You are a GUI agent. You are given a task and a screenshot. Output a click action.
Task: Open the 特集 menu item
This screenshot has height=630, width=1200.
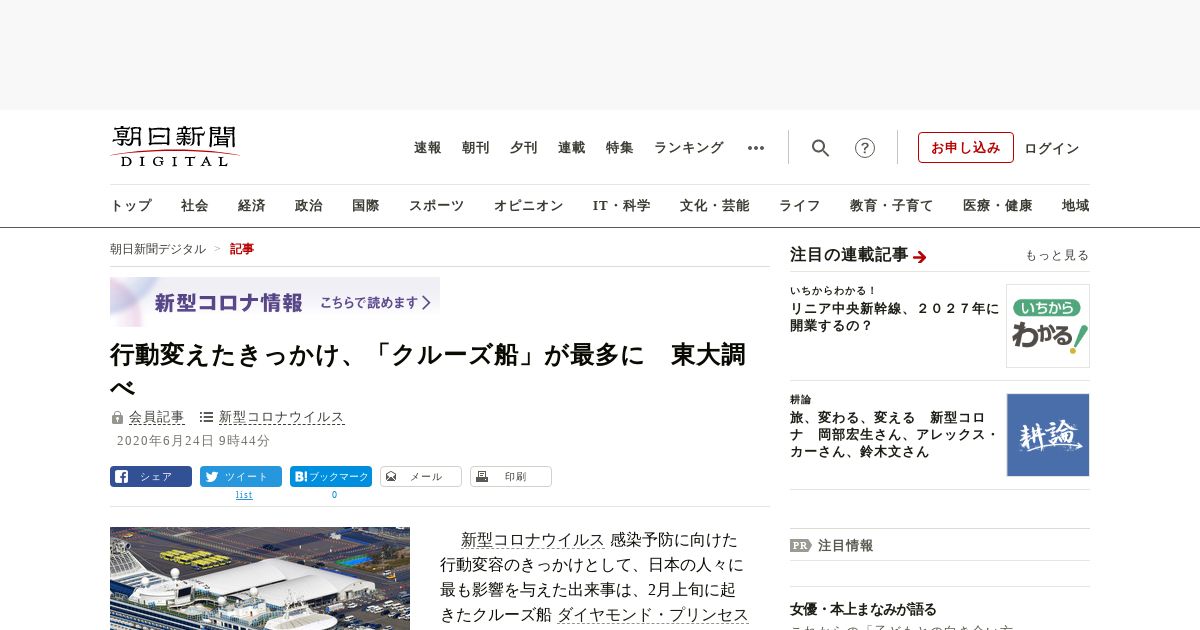(620, 148)
